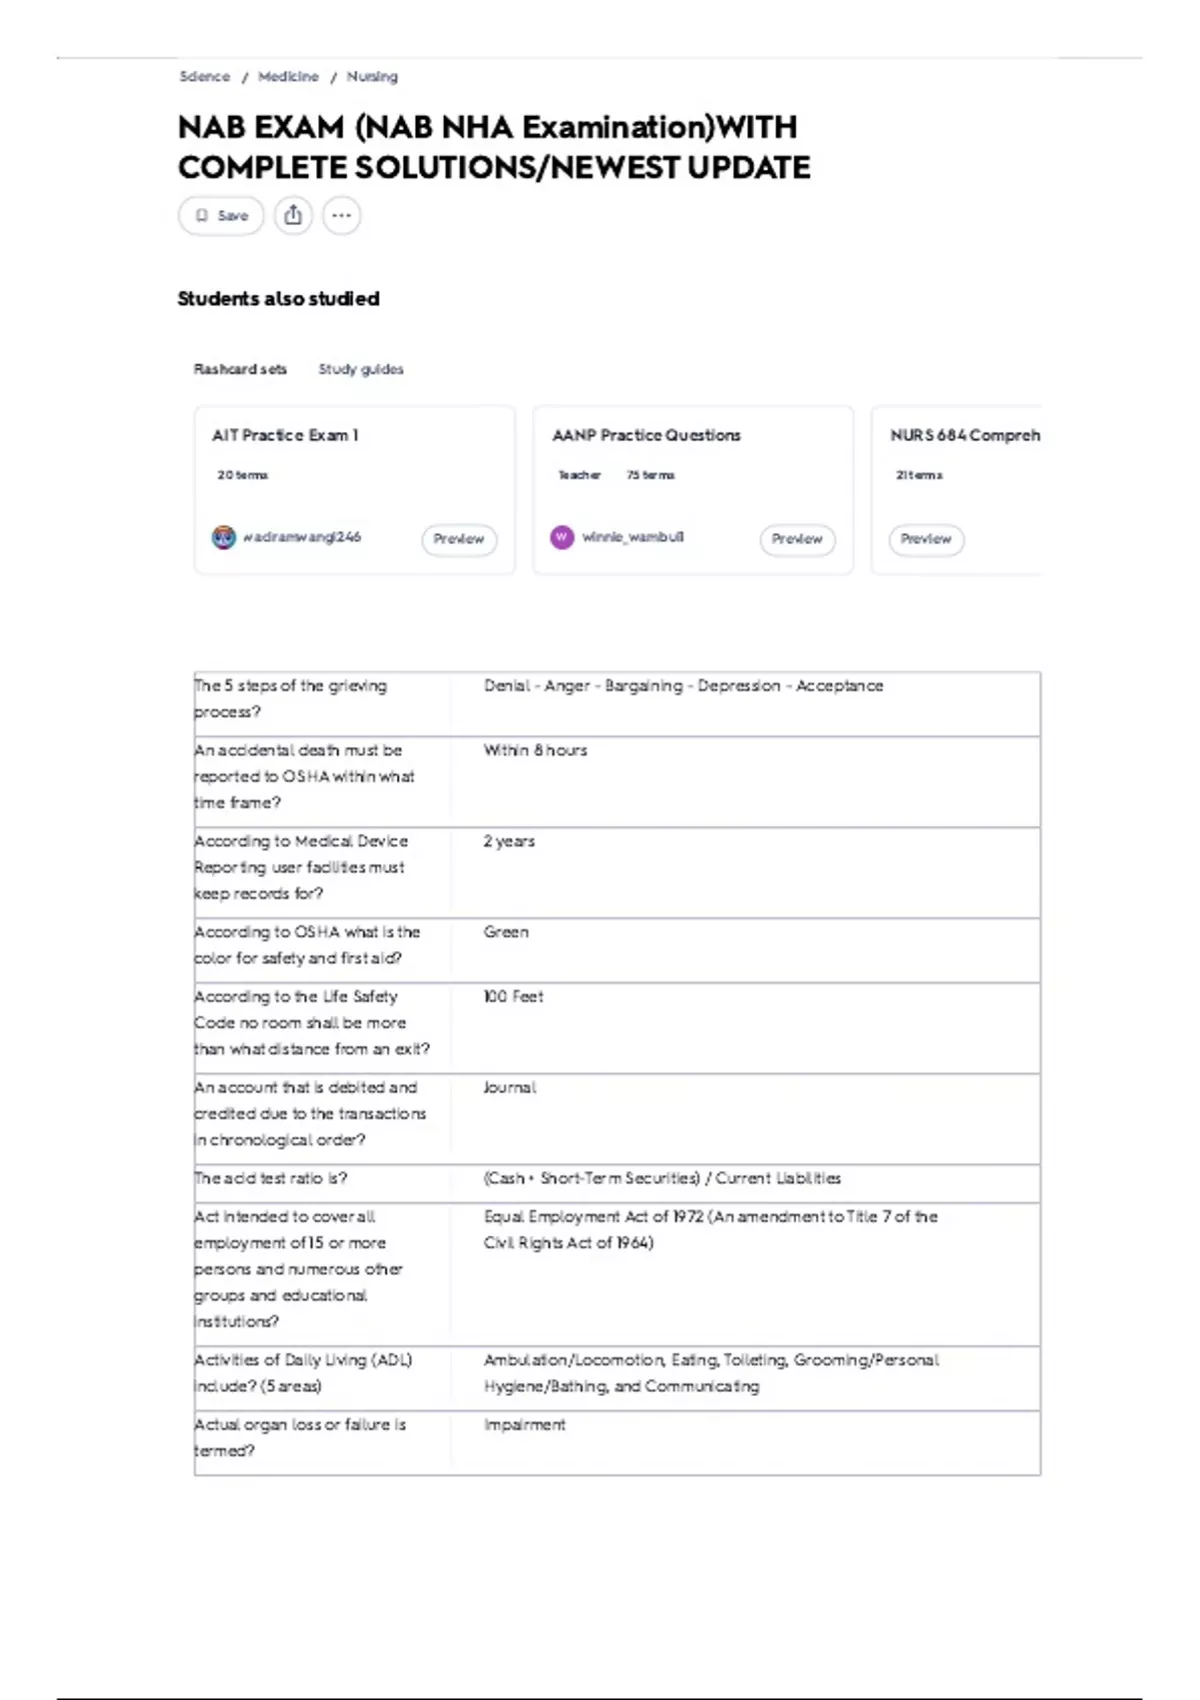Preview the AIT Practice Exam 1 set
1200x1700 pixels.
459,539
